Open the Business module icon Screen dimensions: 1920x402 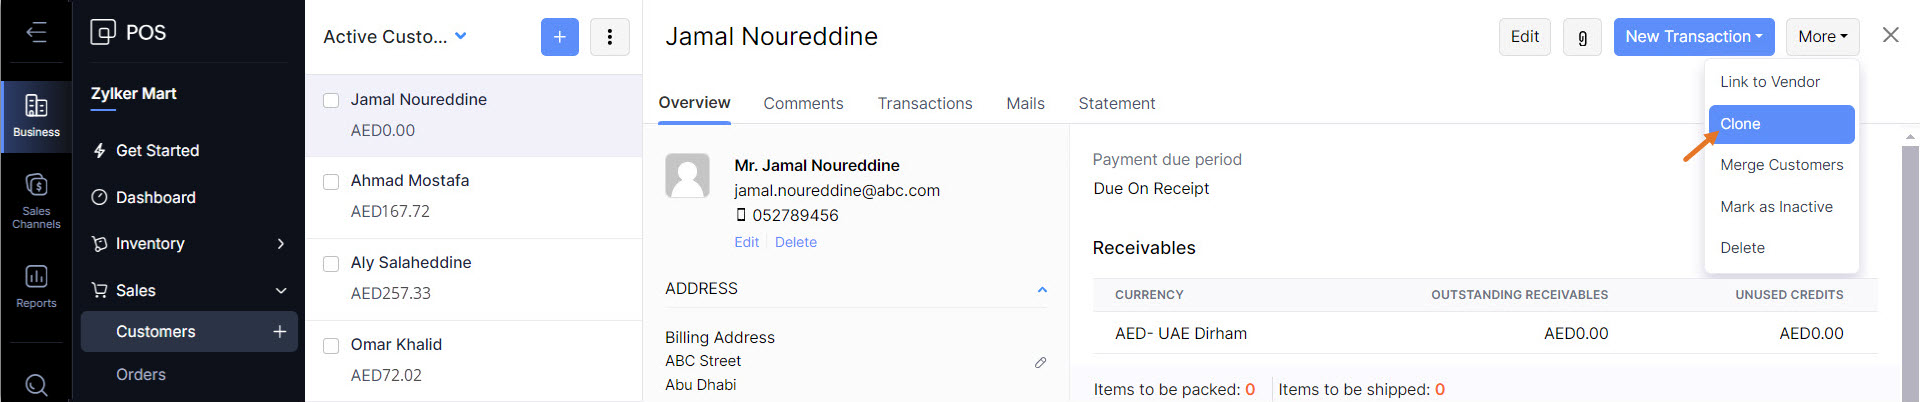pos(36,115)
